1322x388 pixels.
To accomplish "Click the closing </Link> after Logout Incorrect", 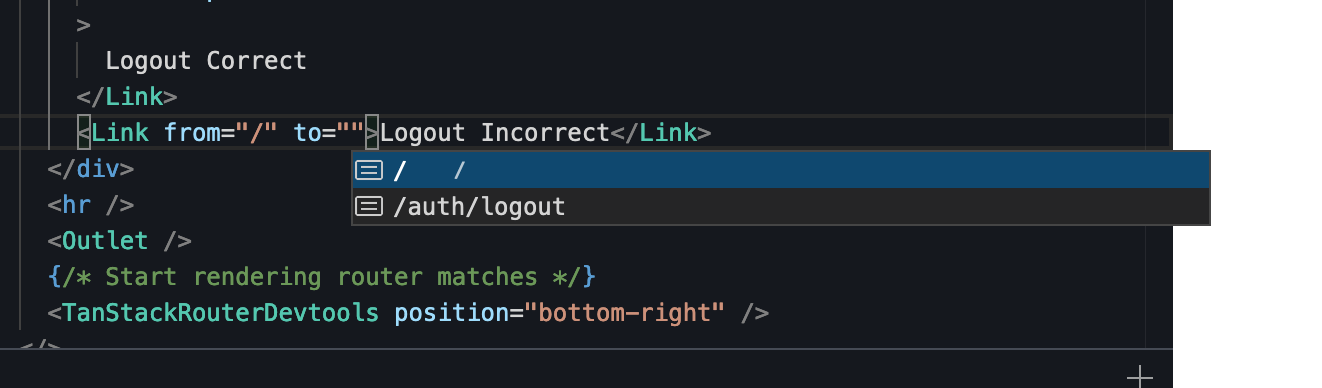I will point(661,132).
